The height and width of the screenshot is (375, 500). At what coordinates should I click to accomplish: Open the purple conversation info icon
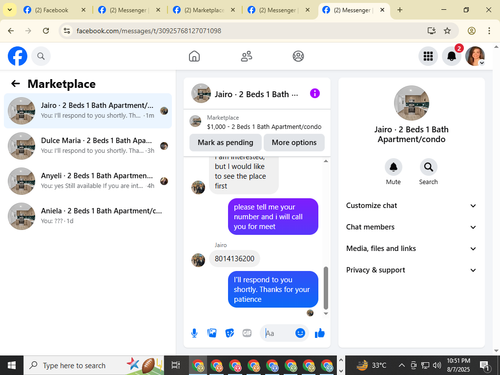click(x=315, y=93)
